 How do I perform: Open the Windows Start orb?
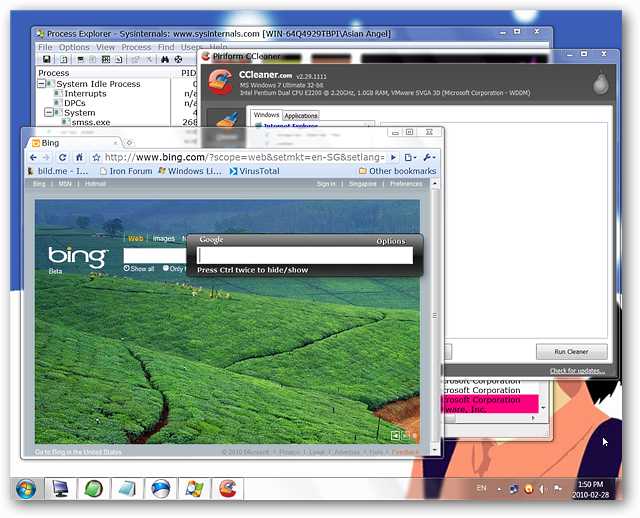click(26, 489)
